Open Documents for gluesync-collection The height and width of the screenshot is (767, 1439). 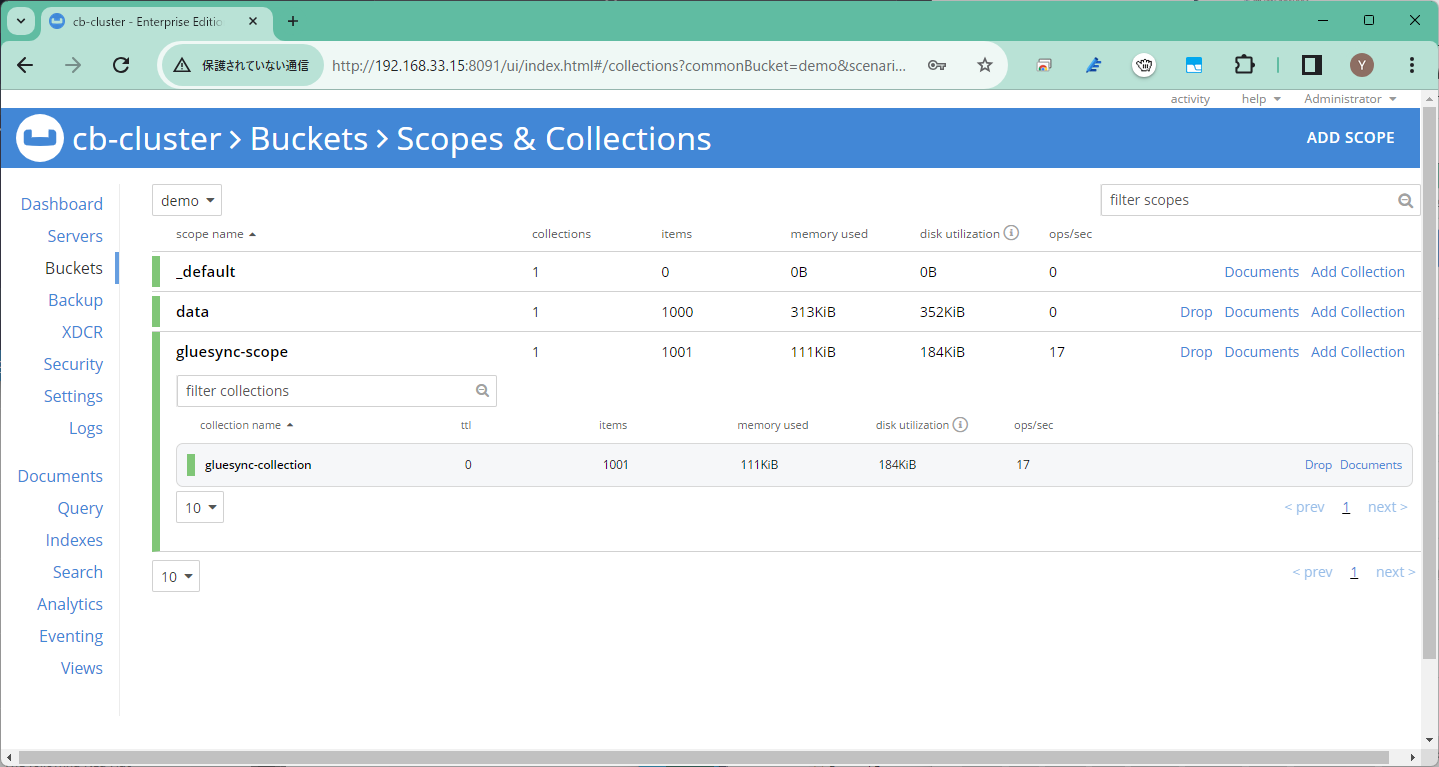coord(1371,465)
